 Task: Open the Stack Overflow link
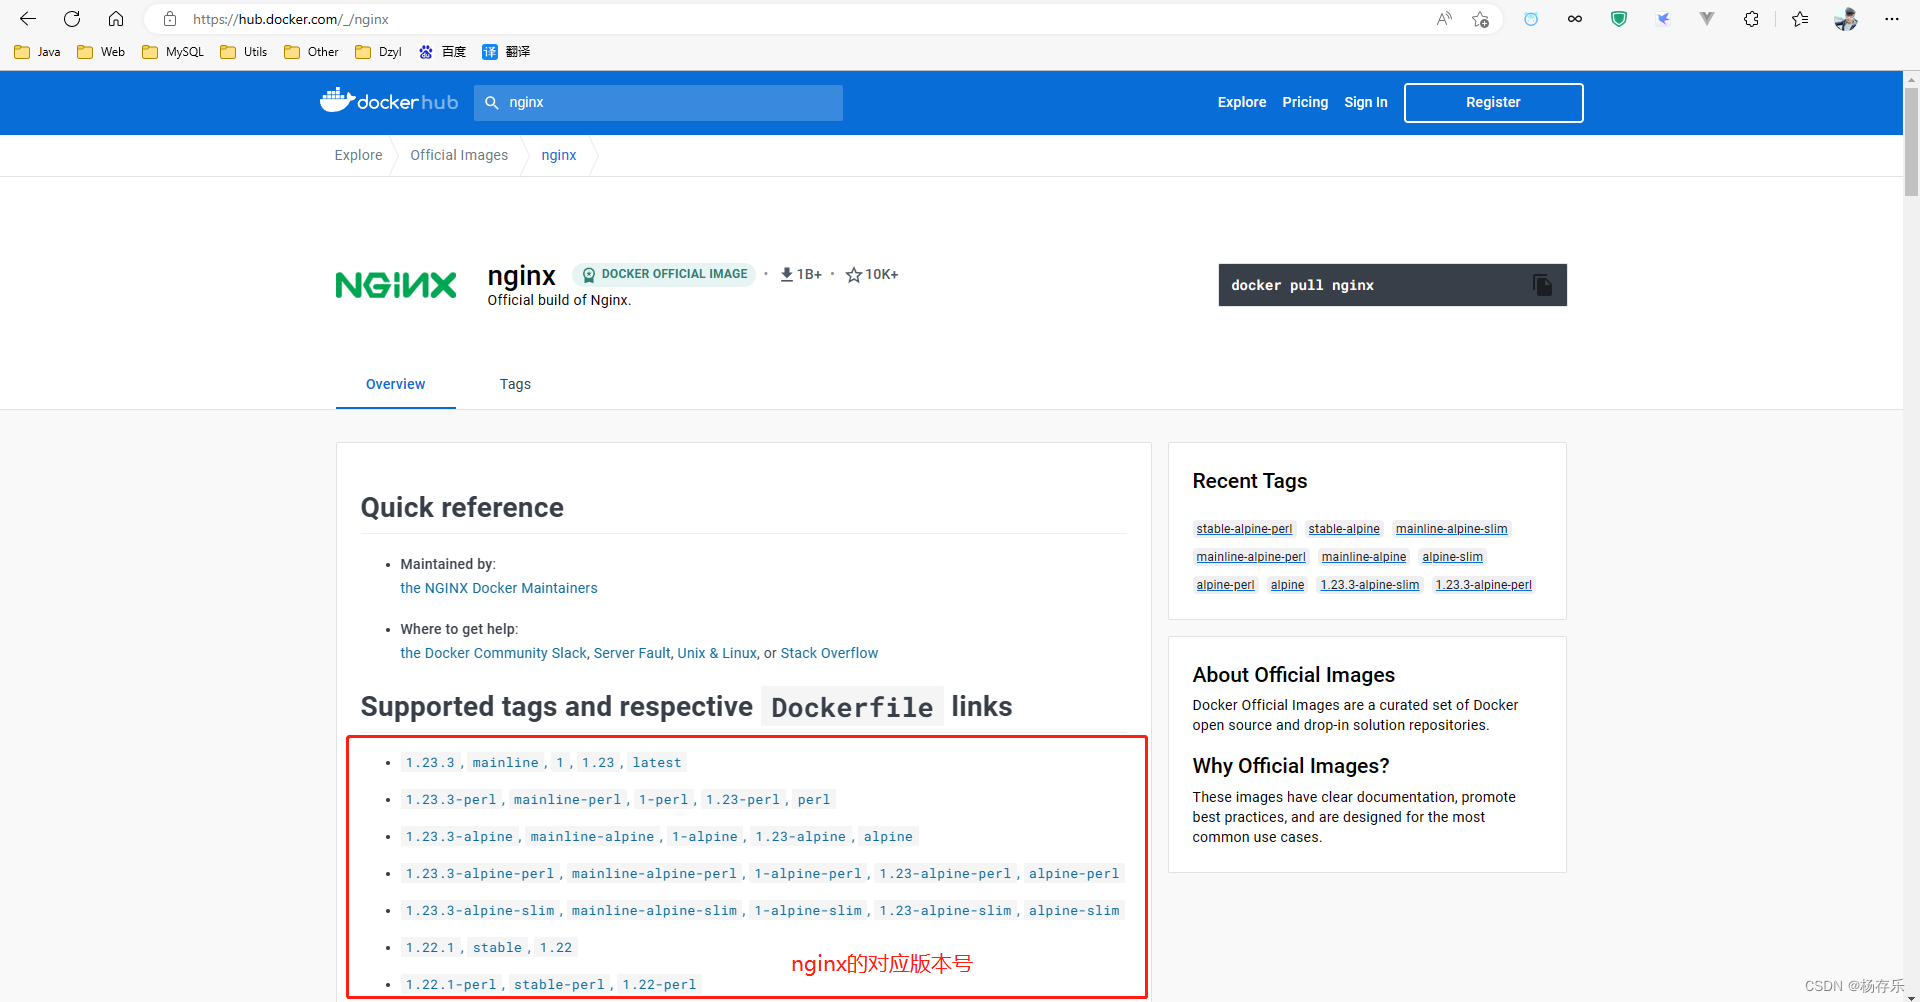(x=829, y=653)
